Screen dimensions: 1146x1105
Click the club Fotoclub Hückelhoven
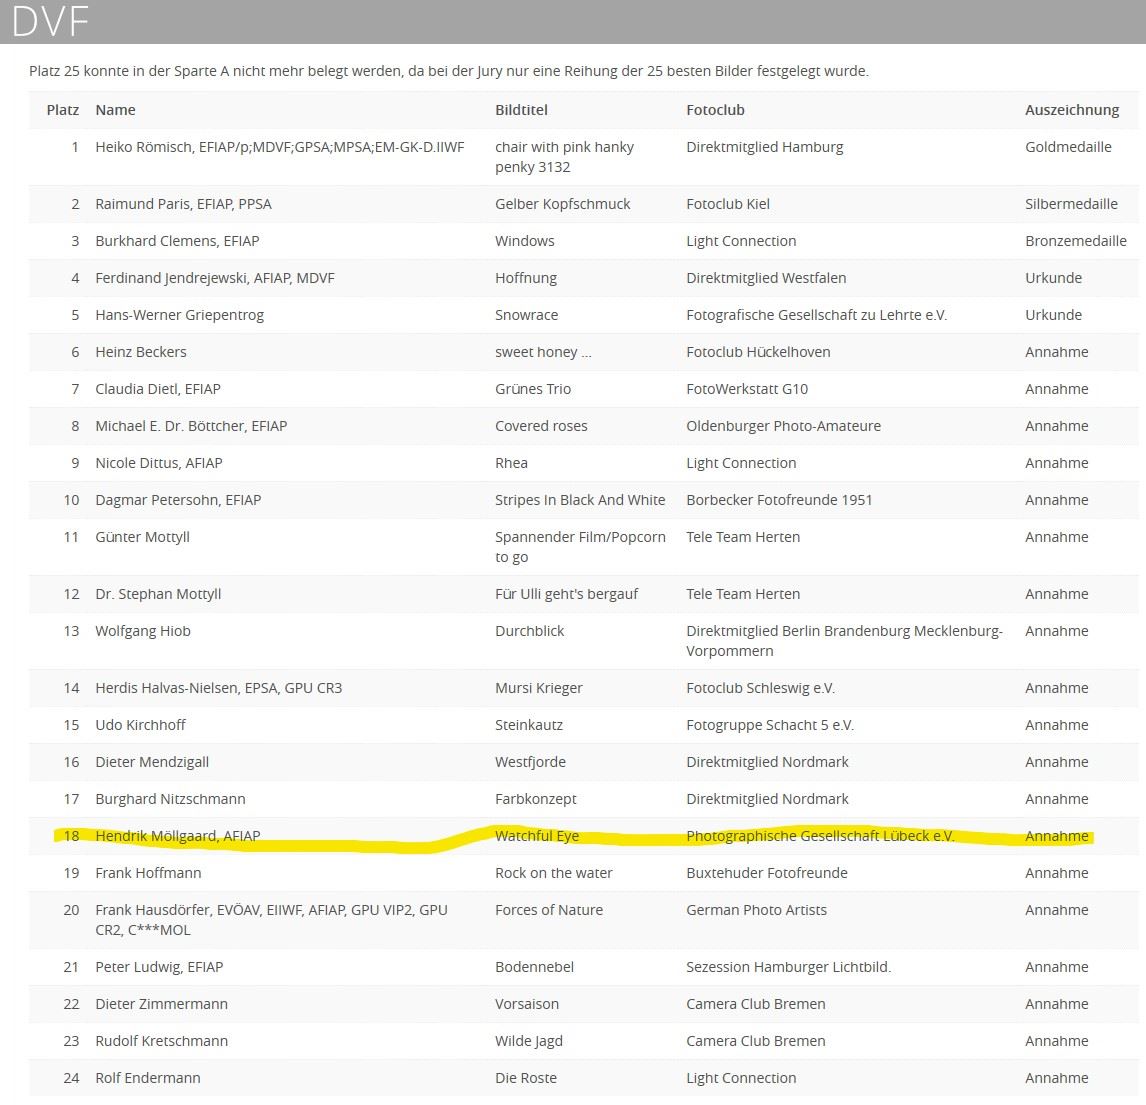pyautogui.click(x=758, y=352)
